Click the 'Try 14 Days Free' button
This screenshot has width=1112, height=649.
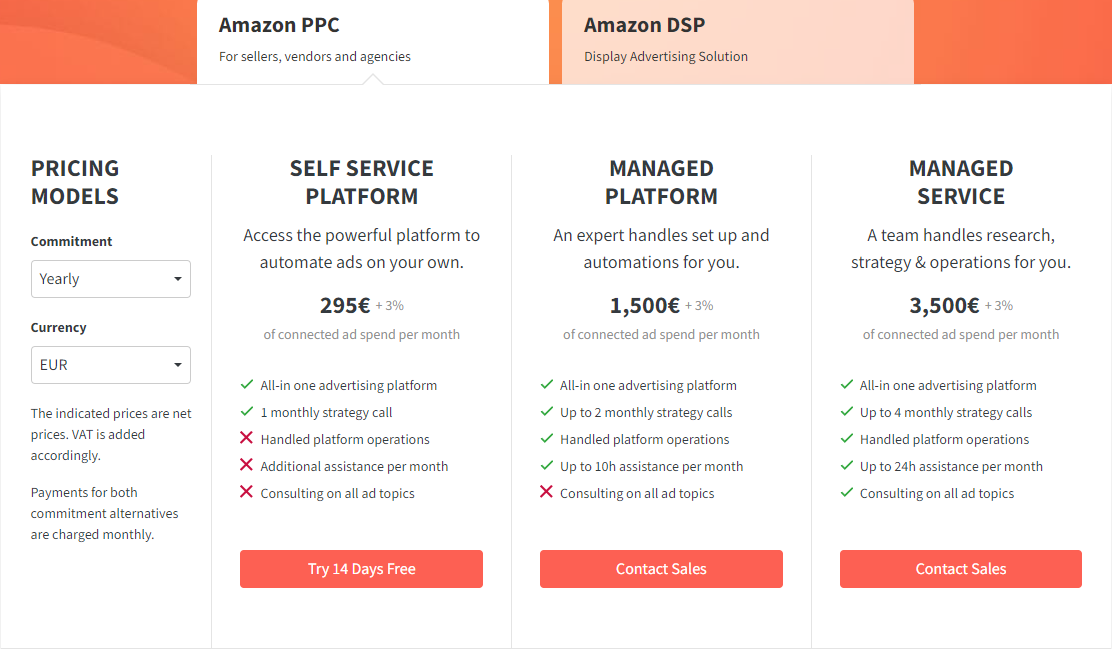361,569
